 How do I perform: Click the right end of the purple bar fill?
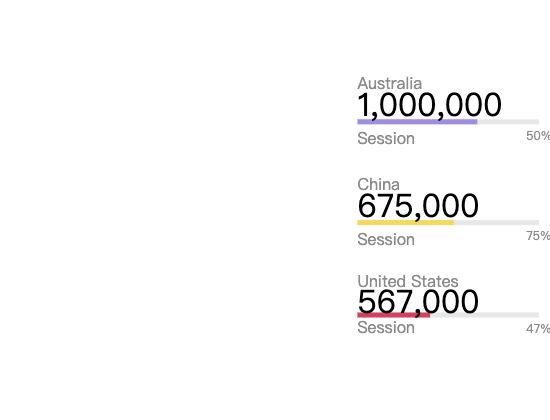click(x=475, y=122)
